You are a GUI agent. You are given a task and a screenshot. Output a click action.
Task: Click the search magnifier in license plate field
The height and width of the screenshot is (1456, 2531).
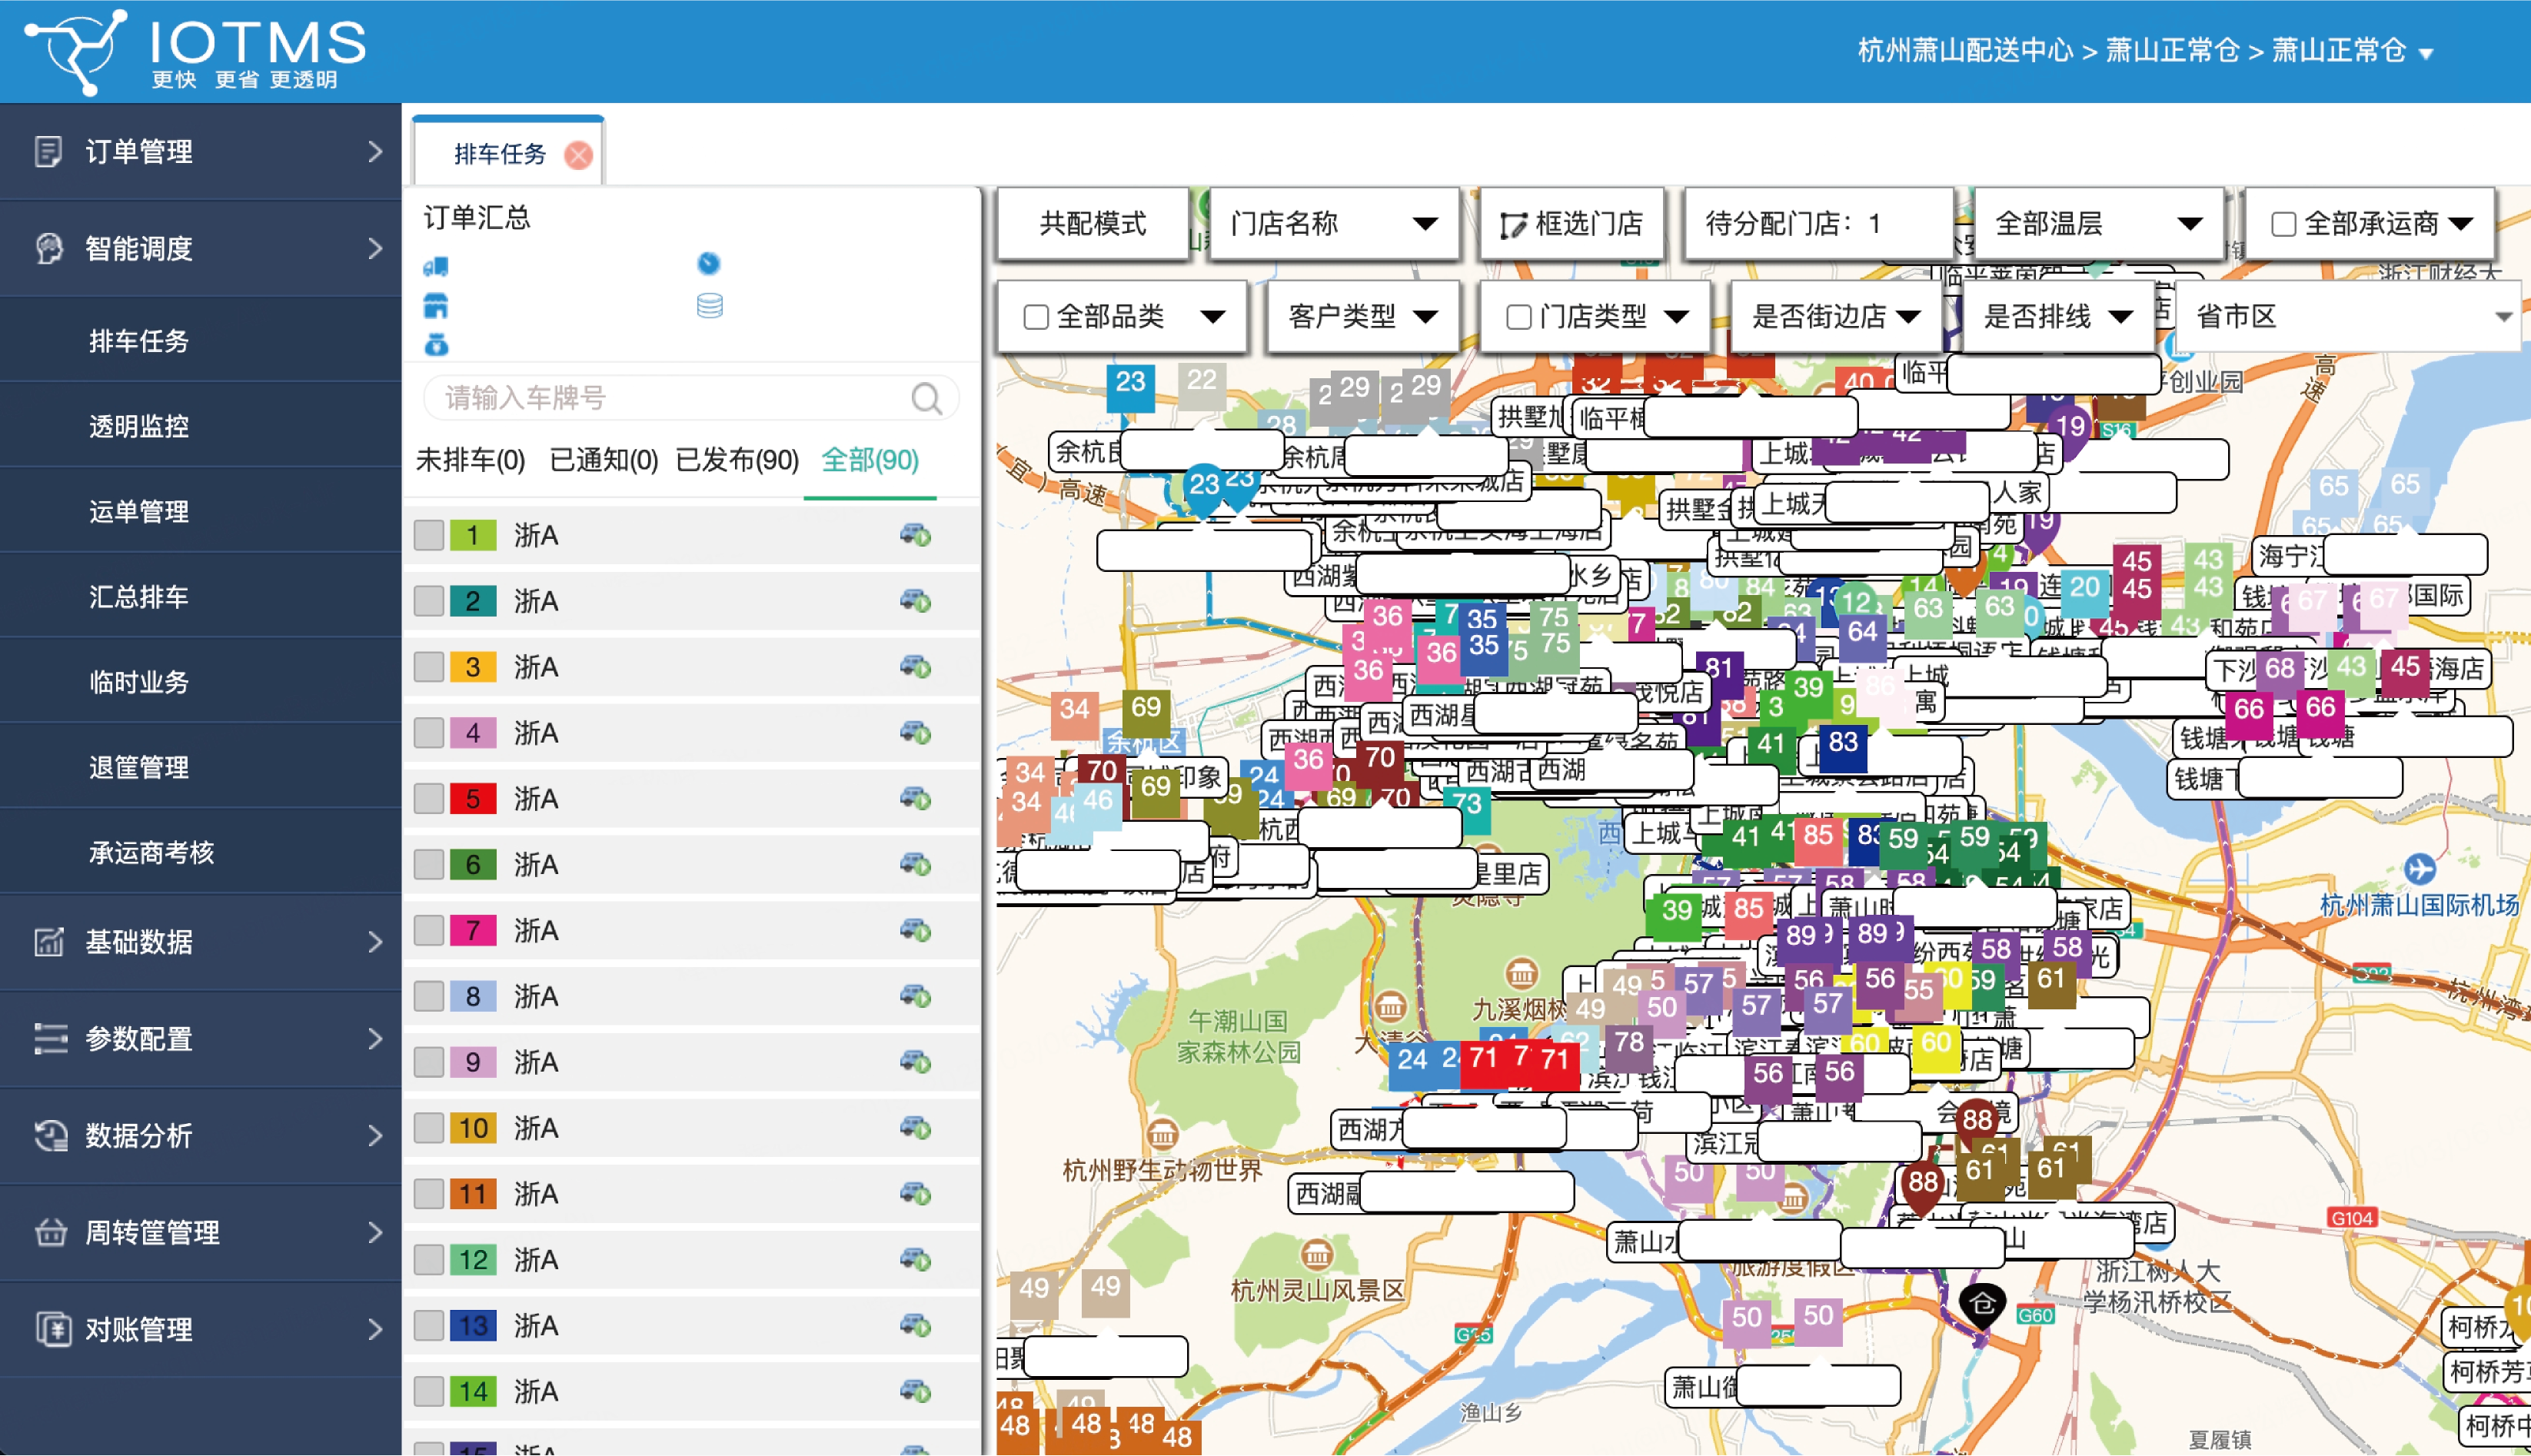pyautogui.click(x=926, y=398)
